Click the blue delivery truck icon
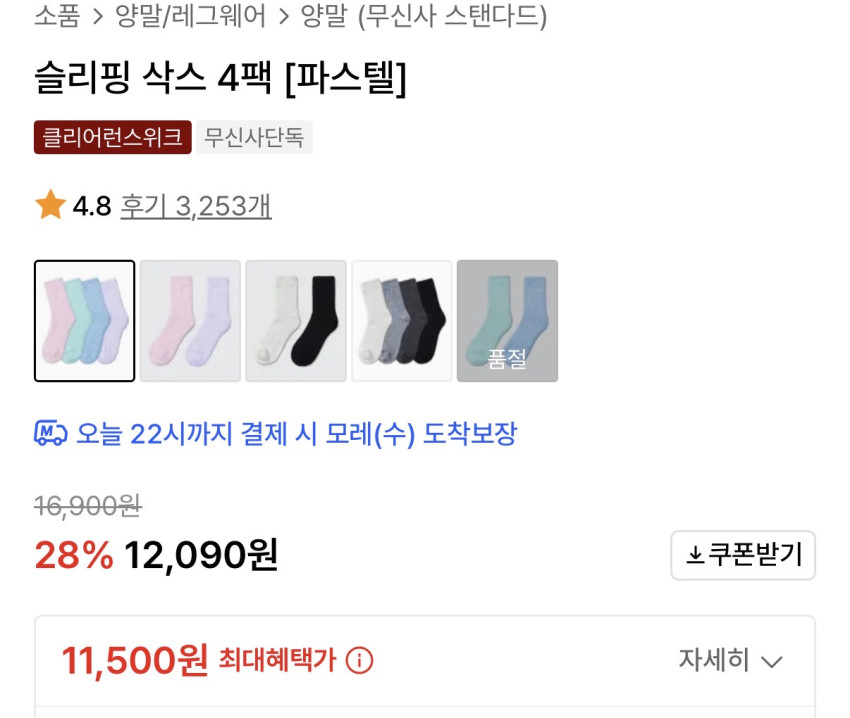Screen dimensions: 850x718 click(50, 433)
